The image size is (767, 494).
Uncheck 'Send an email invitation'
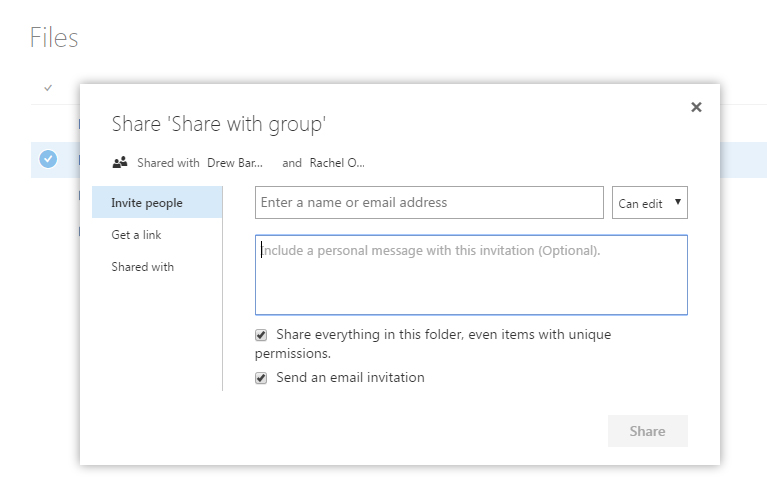point(261,378)
